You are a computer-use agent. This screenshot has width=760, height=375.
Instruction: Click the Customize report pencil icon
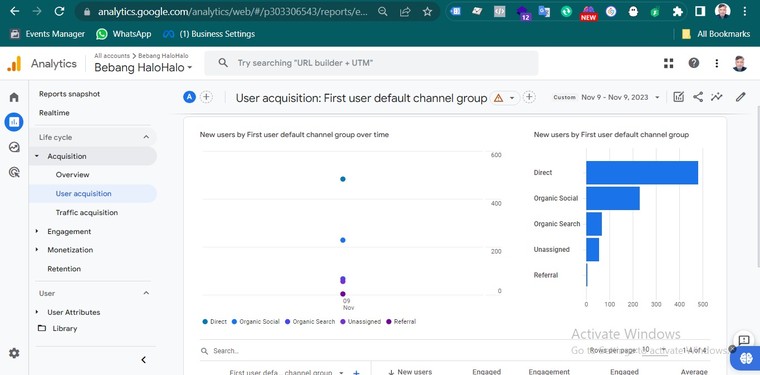pyautogui.click(x=740, y=97)
